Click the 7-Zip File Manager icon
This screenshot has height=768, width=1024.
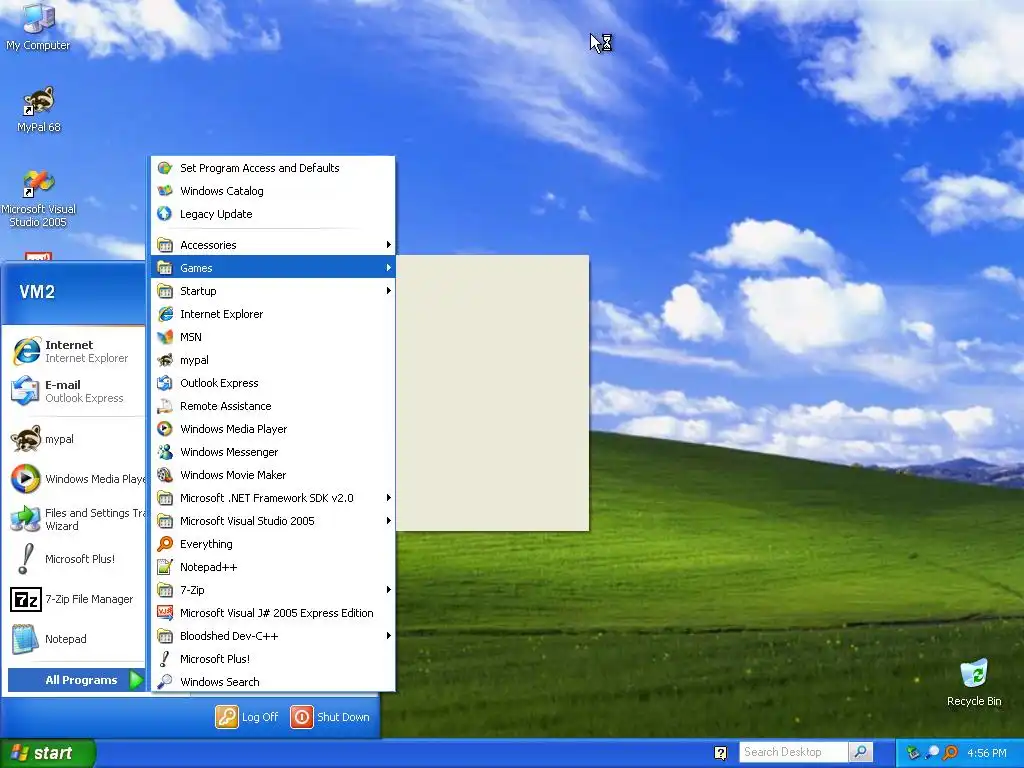click(25, 599)
